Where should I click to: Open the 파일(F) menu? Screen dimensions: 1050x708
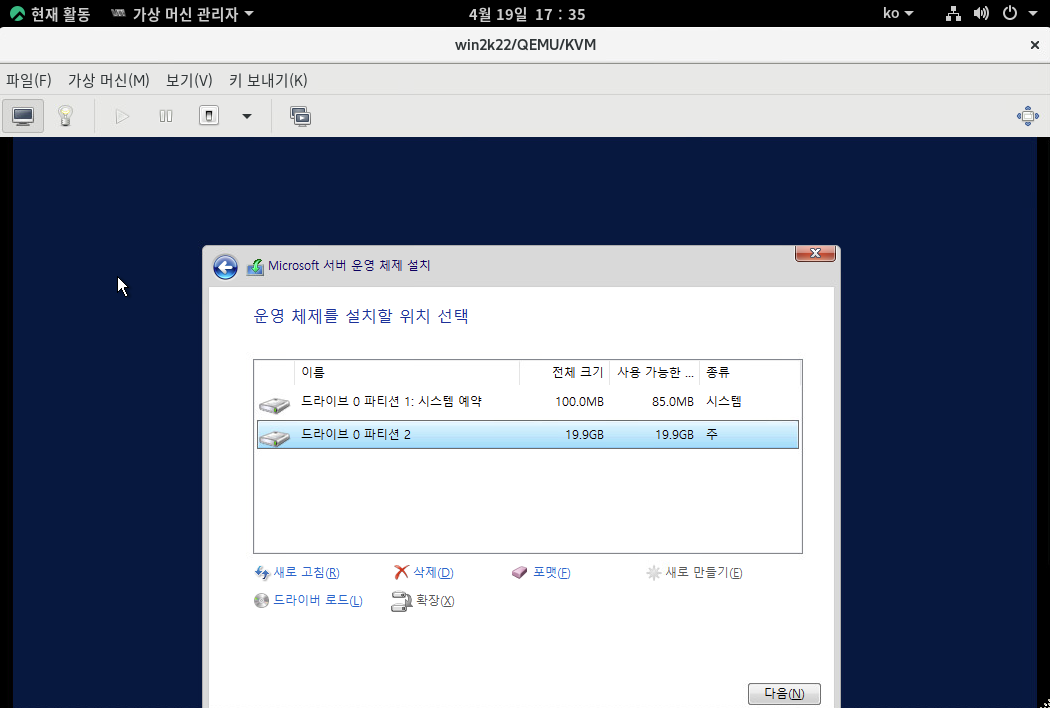(x=29, y=80)
